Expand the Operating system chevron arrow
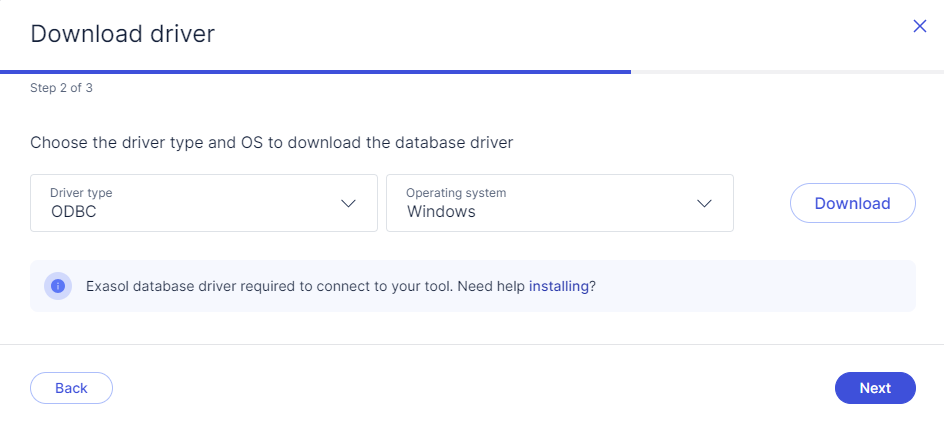Screen dimensions: 944x429 click(704, 203)
